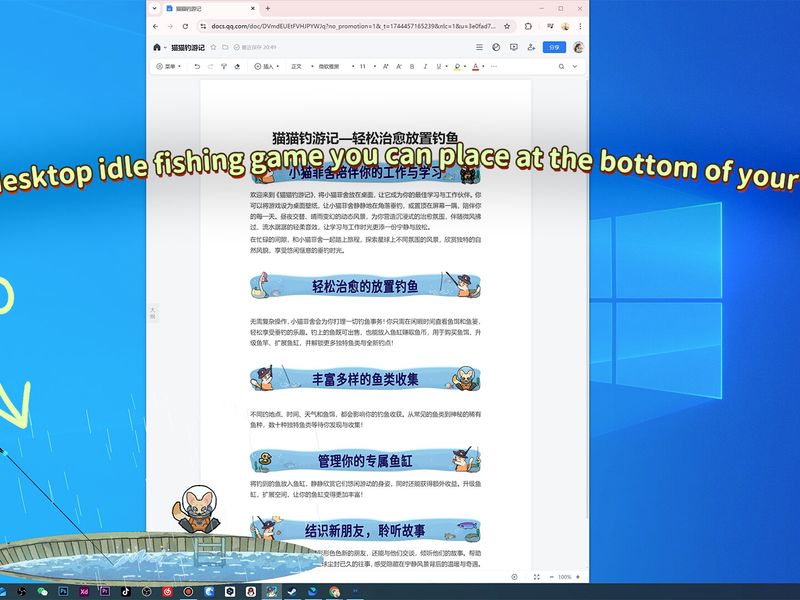
Task: Toggle italic formatting
Action: pos(425,66)
